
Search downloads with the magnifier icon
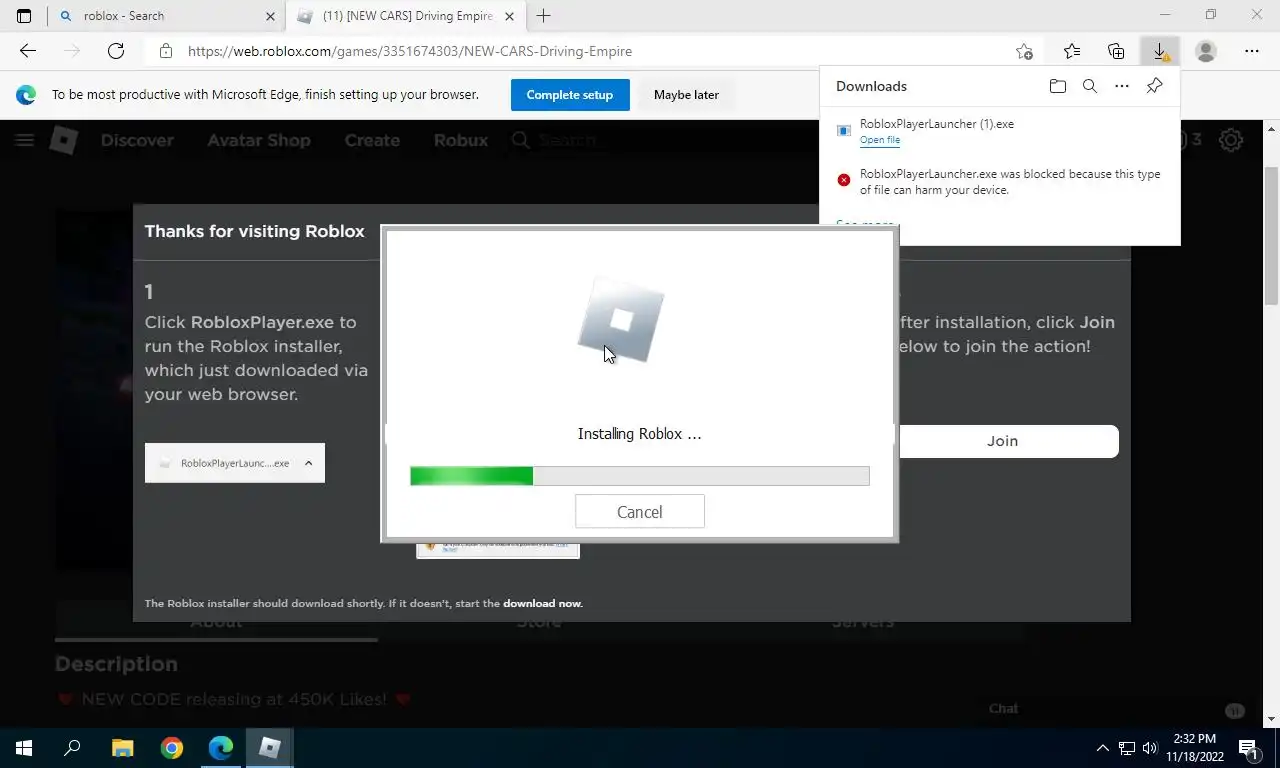pos(1090,86)
